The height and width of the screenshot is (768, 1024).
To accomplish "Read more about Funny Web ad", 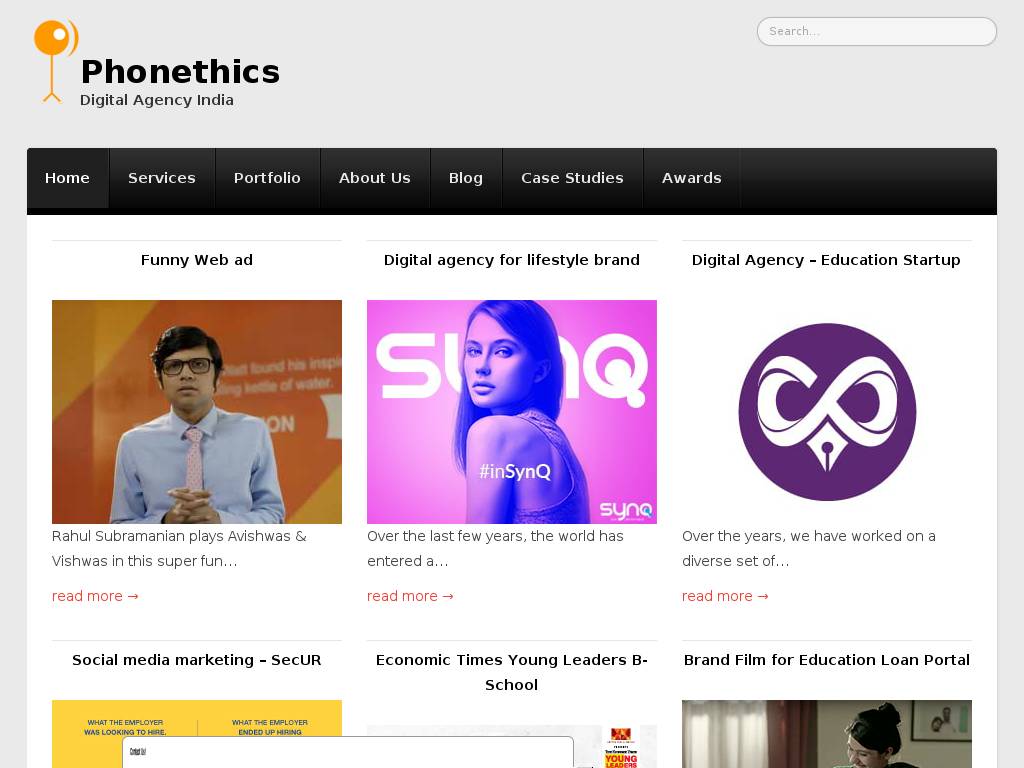I will pos(95,596).
